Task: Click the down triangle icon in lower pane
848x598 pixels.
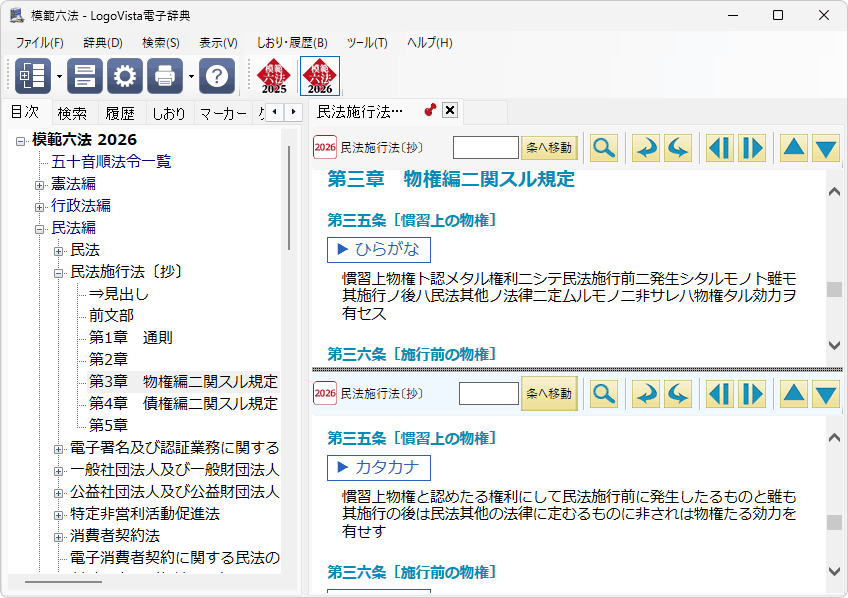Action: click(825, 394)
